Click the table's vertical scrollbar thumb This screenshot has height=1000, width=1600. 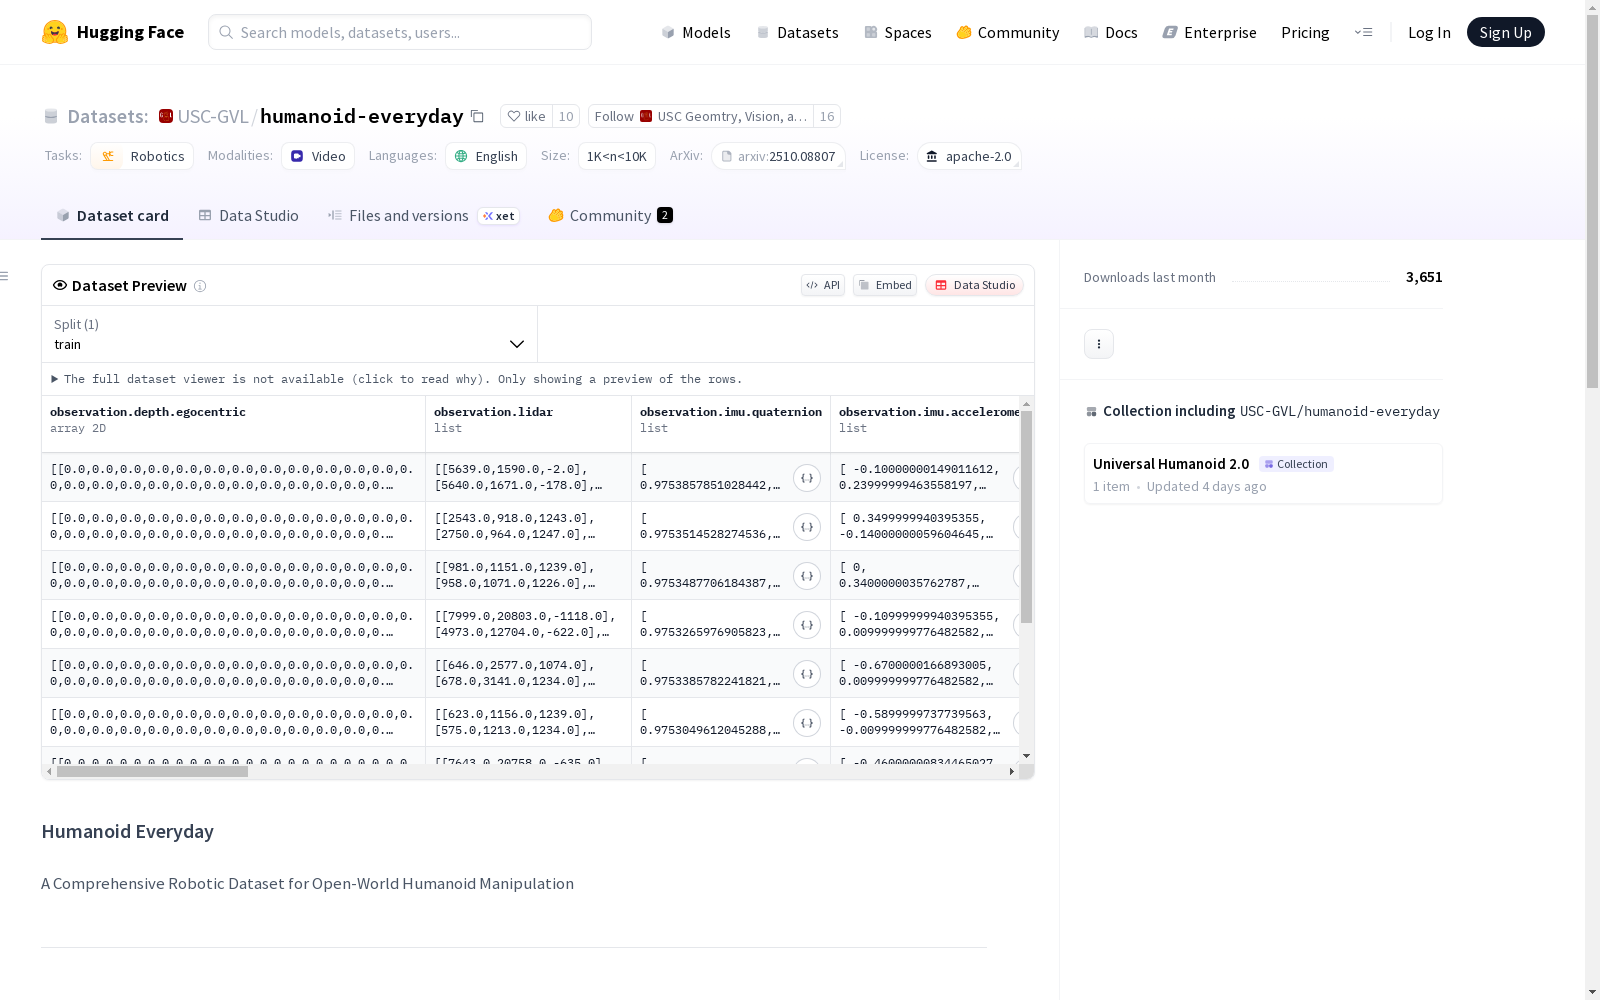[1026, 517]
